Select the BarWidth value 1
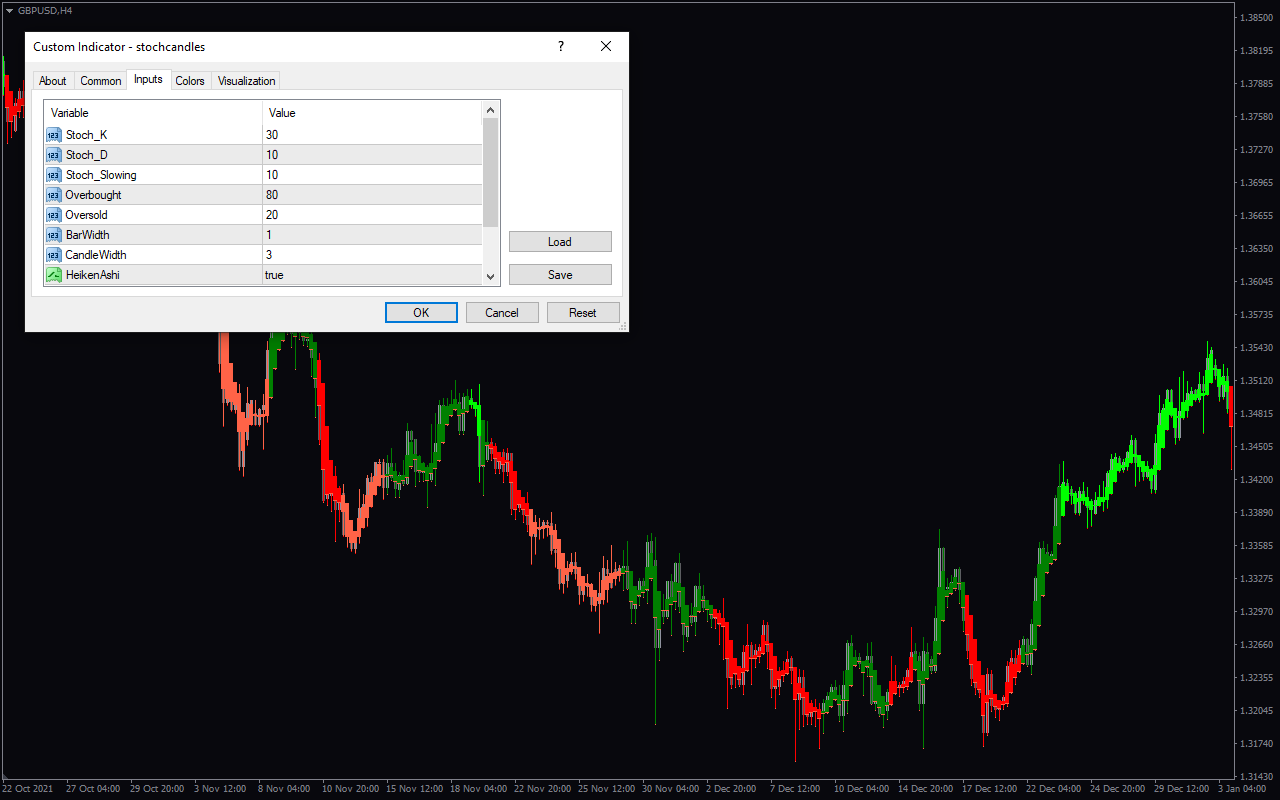This screenshot has width=1280, height=800. click(372, 235)
